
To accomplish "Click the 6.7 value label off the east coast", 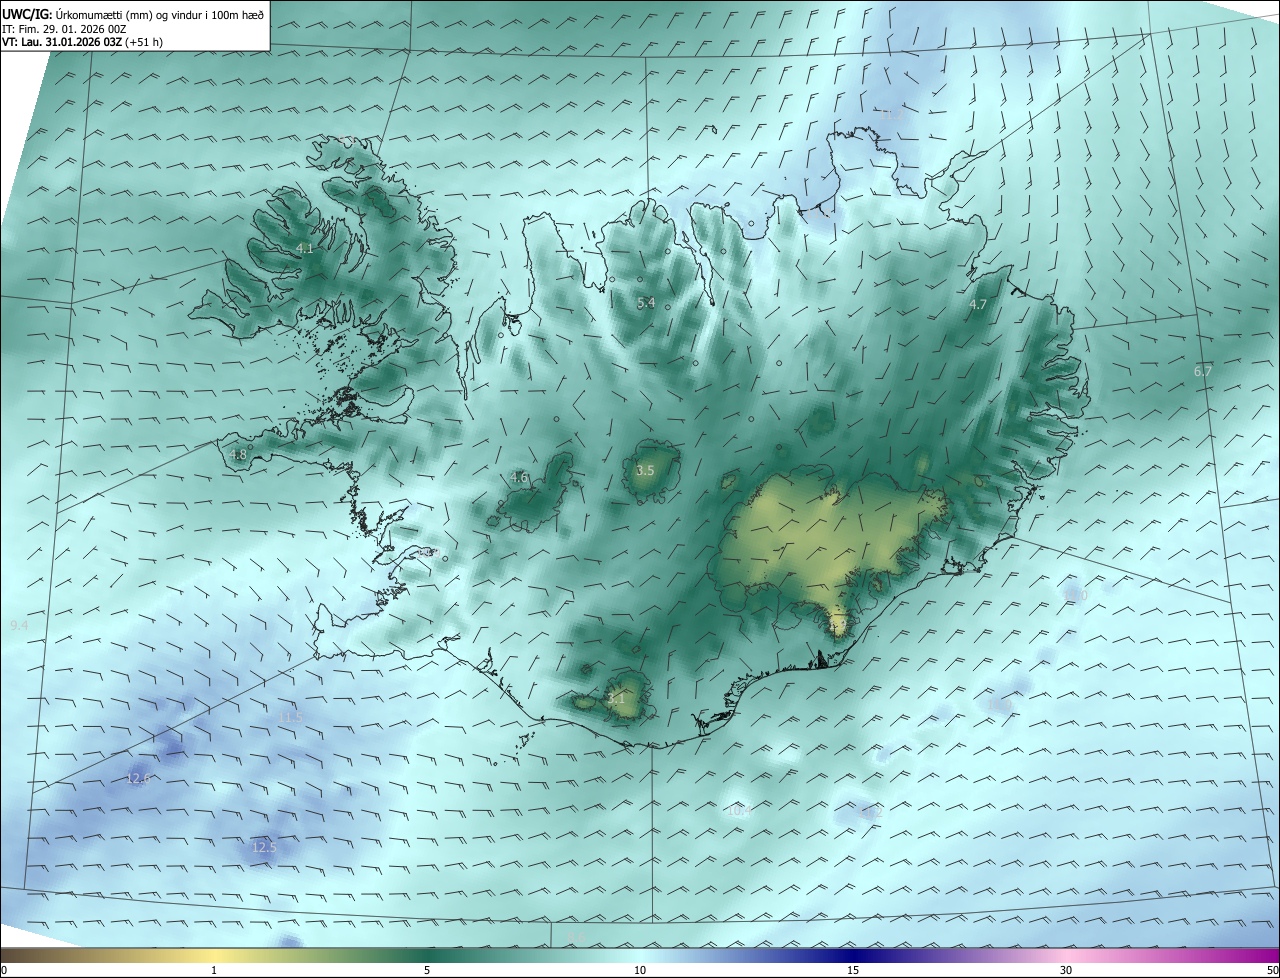I will pyautogui.click(x=1202, y=371).
